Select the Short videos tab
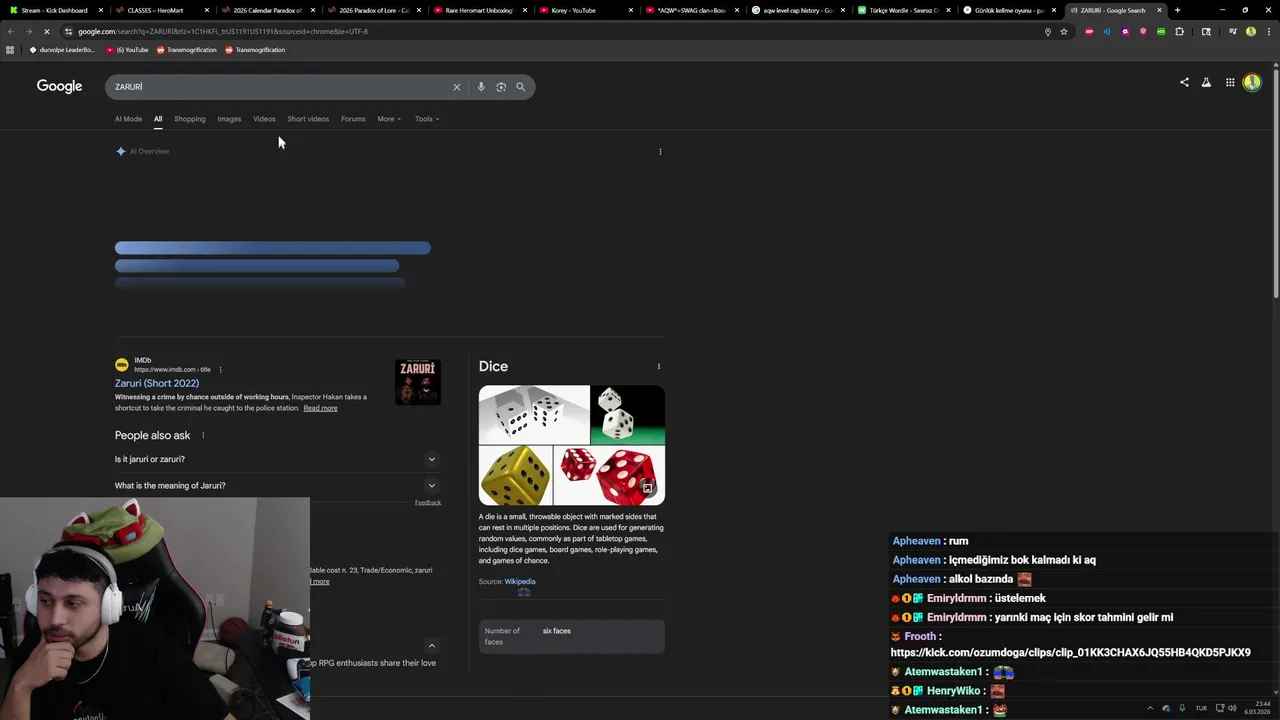 click(x=308, y=119)
